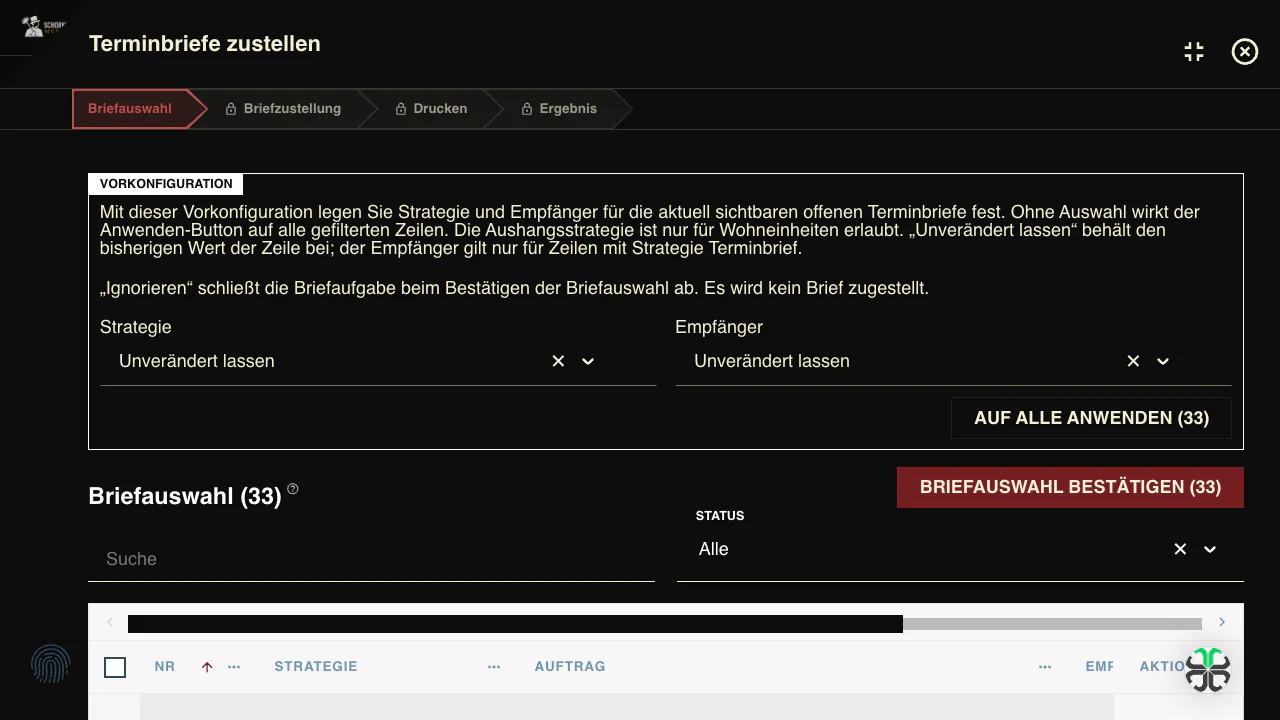Click the AUFTRAG column header
The image size is (1280, 720).
[570, 667]
